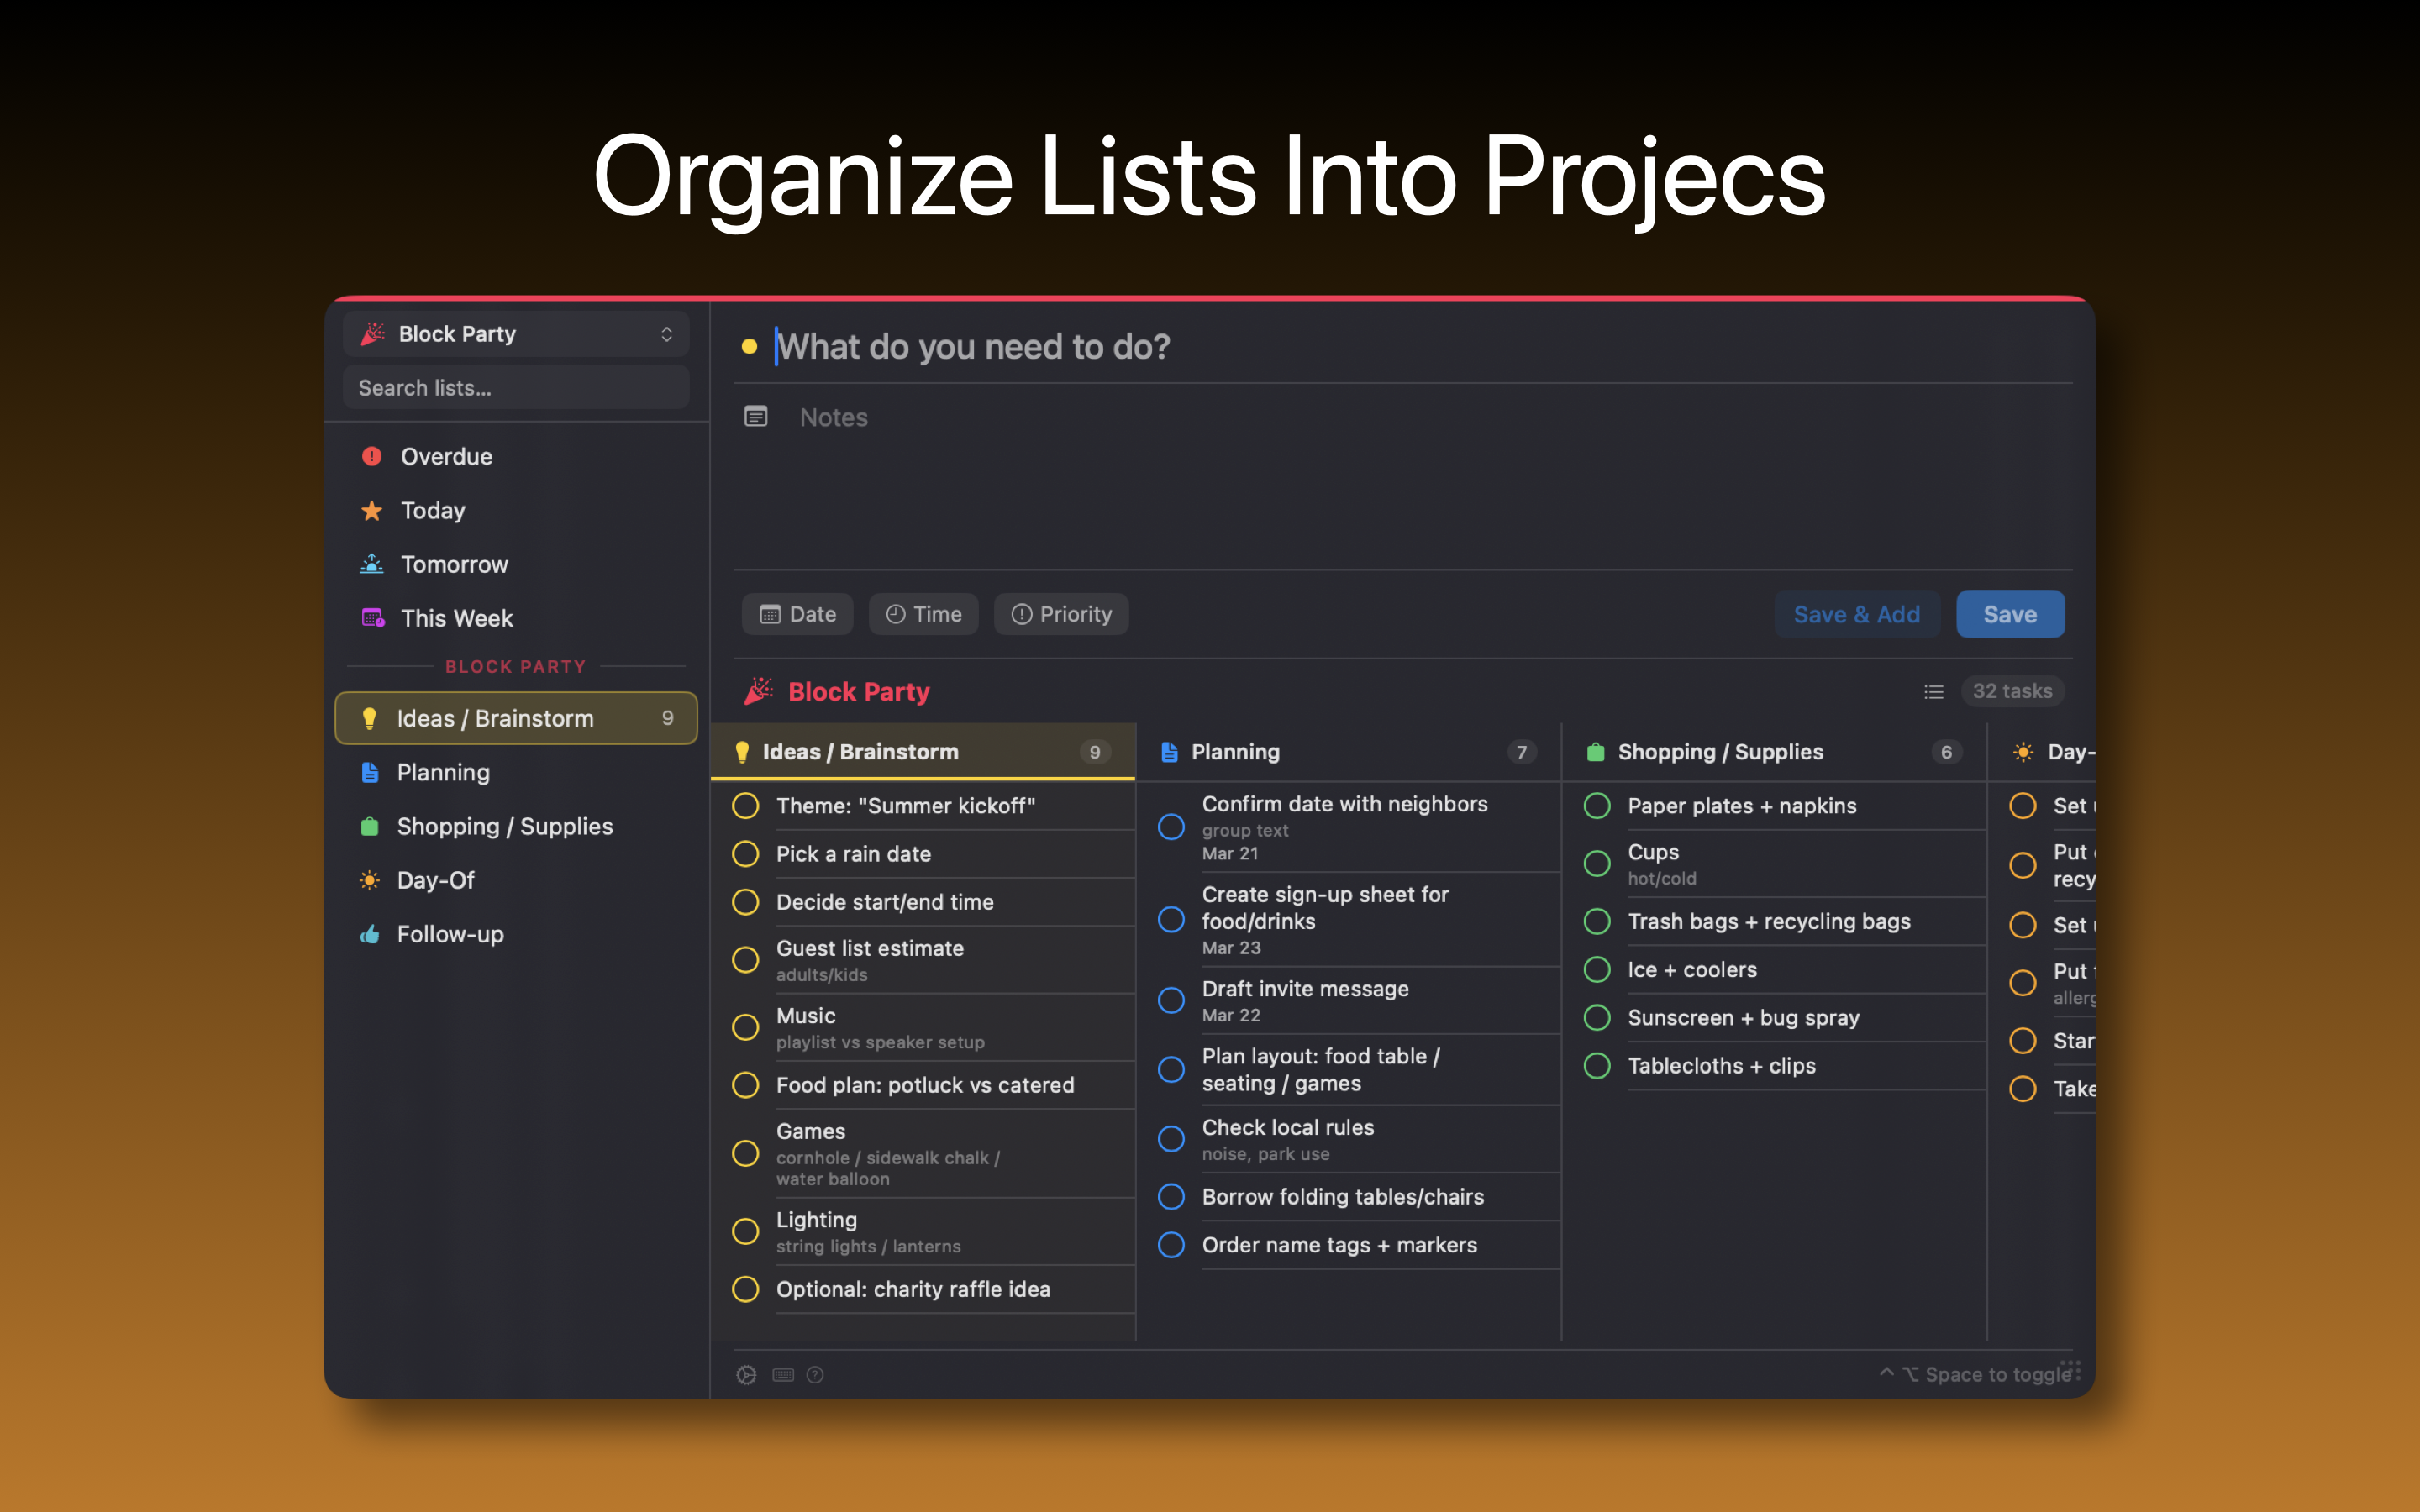Select the Shopping / Supplies column header
The height and width of the screenshot is (1512, 2420).
pyautogui.click(x=1774, y=752)
